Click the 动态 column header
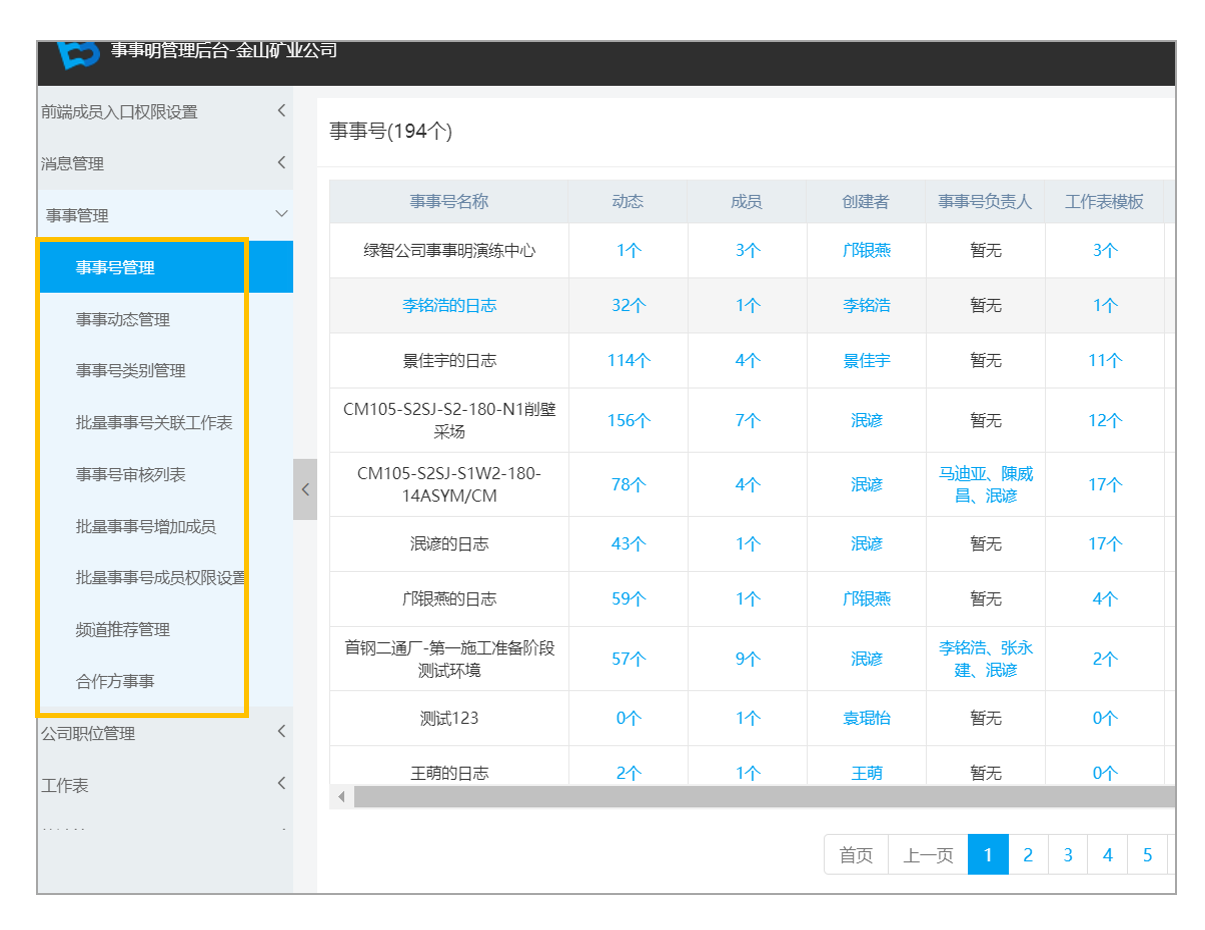The width and height of the screenshot is (1205, 930). (628, 202)
